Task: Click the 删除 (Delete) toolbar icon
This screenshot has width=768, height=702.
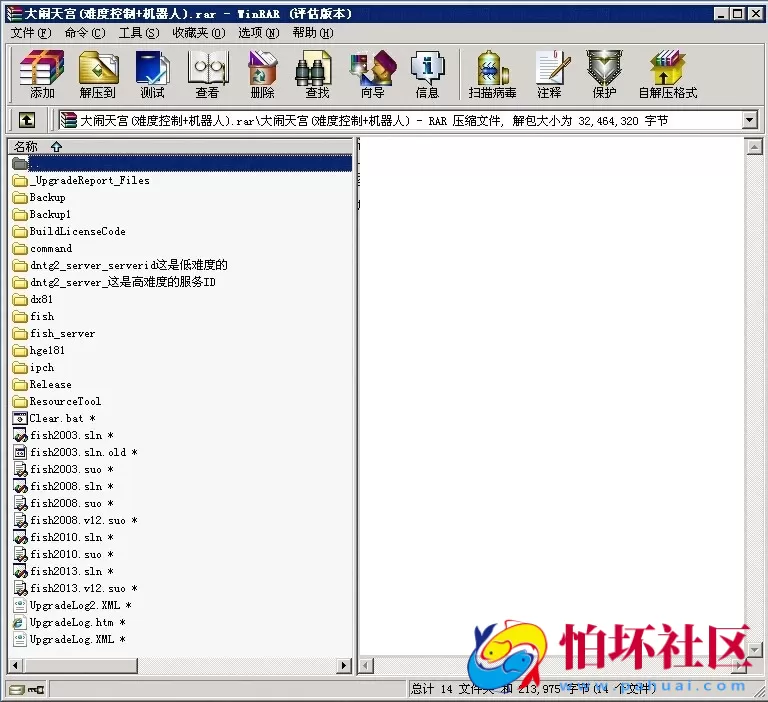Action: point(262,73)
